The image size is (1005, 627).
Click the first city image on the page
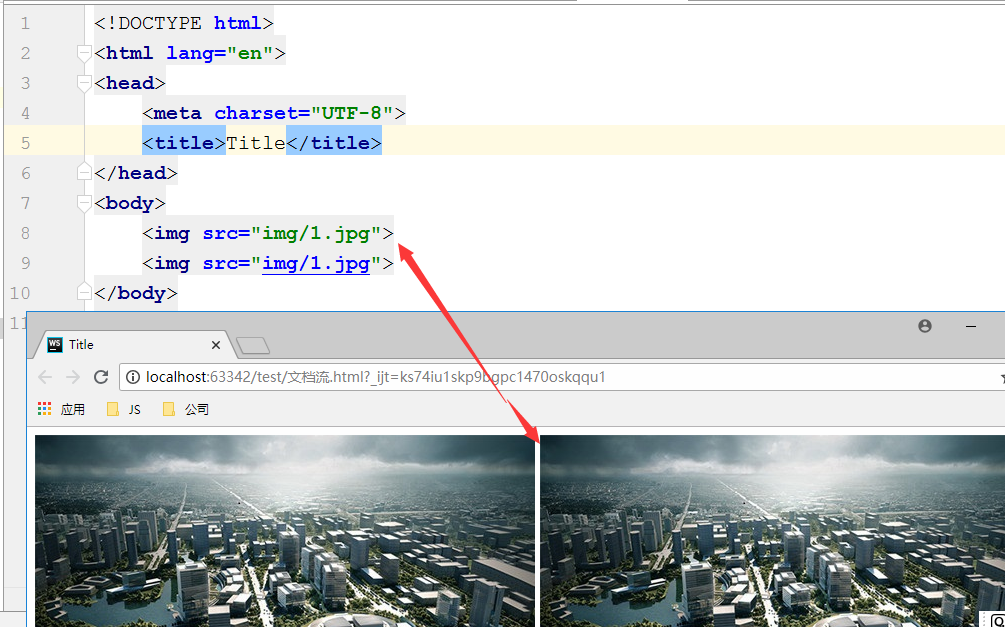(285, 531)
